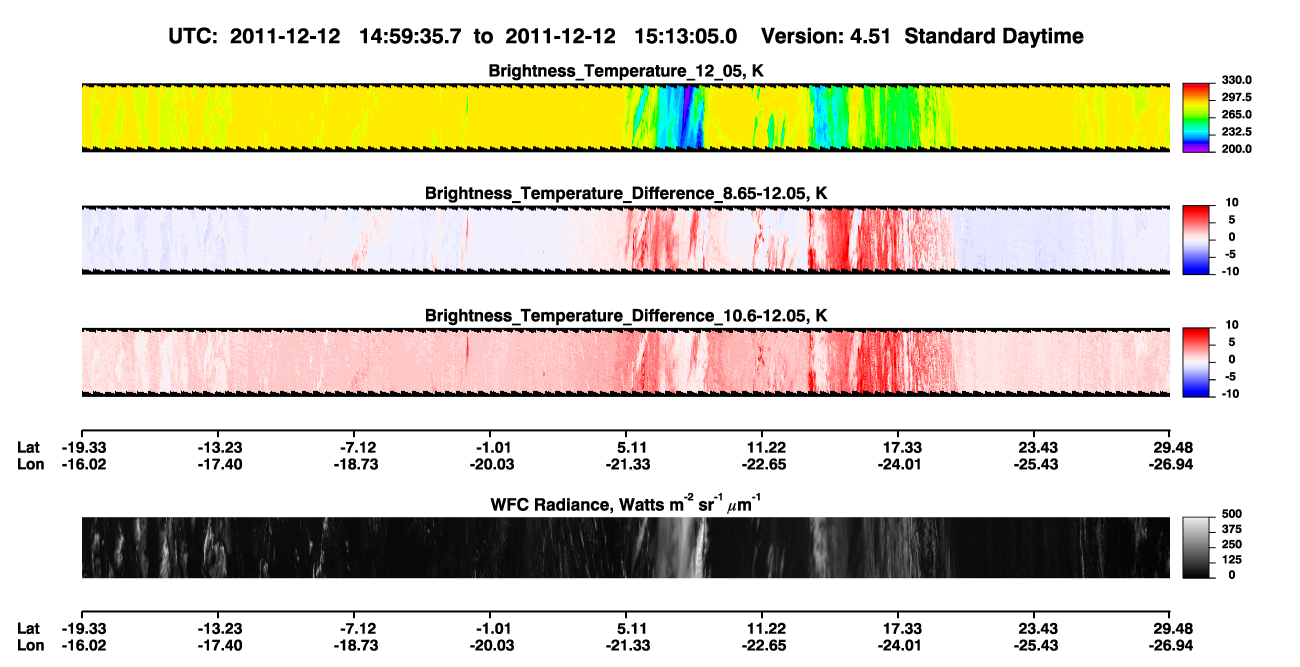
Task: Click the Brightness Temperature 12.05 image strip
Action: coord(625,117)
